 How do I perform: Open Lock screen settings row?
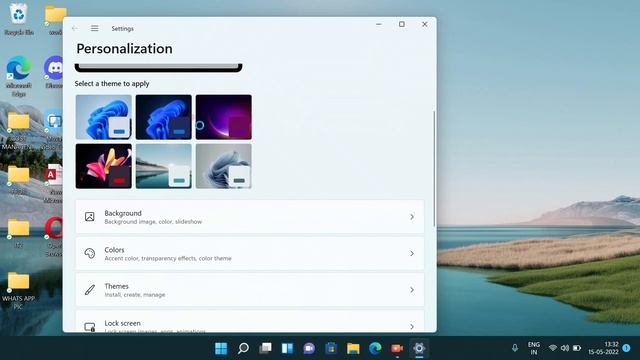(x=250, y=321)
